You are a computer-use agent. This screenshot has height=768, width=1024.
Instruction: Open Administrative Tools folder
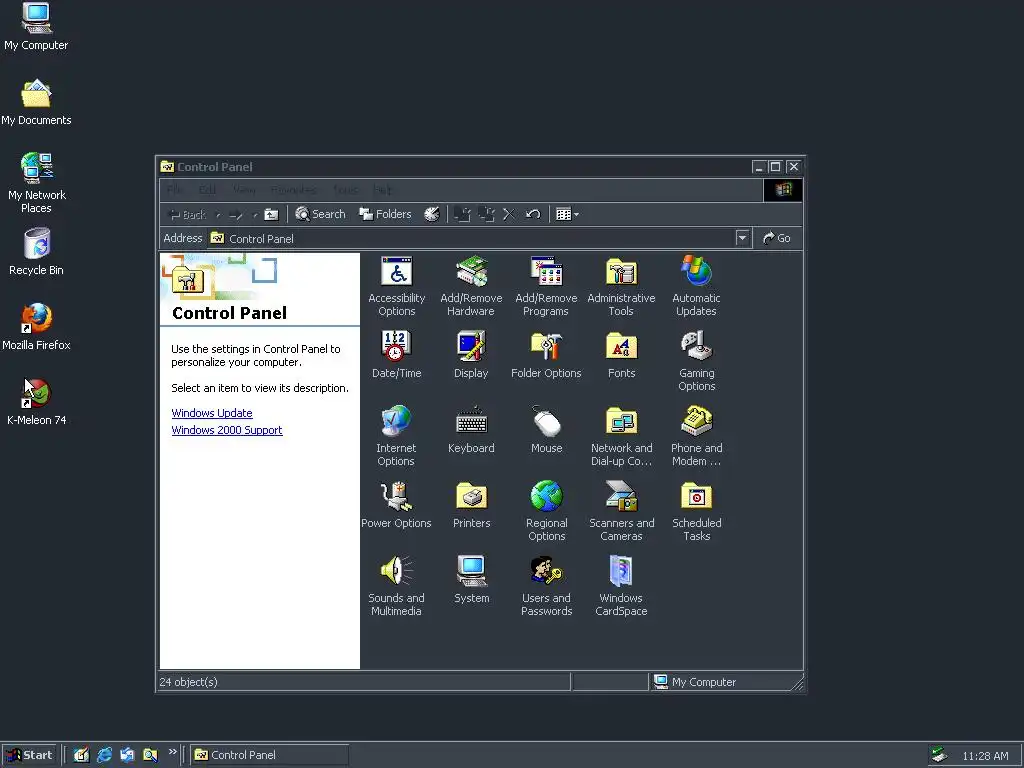(x=621, y=286)
